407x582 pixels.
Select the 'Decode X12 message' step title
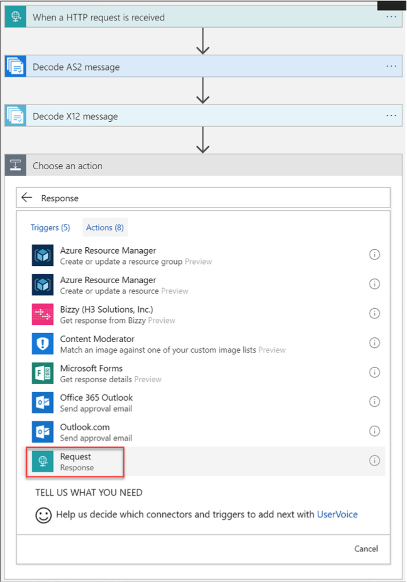tap(75, 117)
